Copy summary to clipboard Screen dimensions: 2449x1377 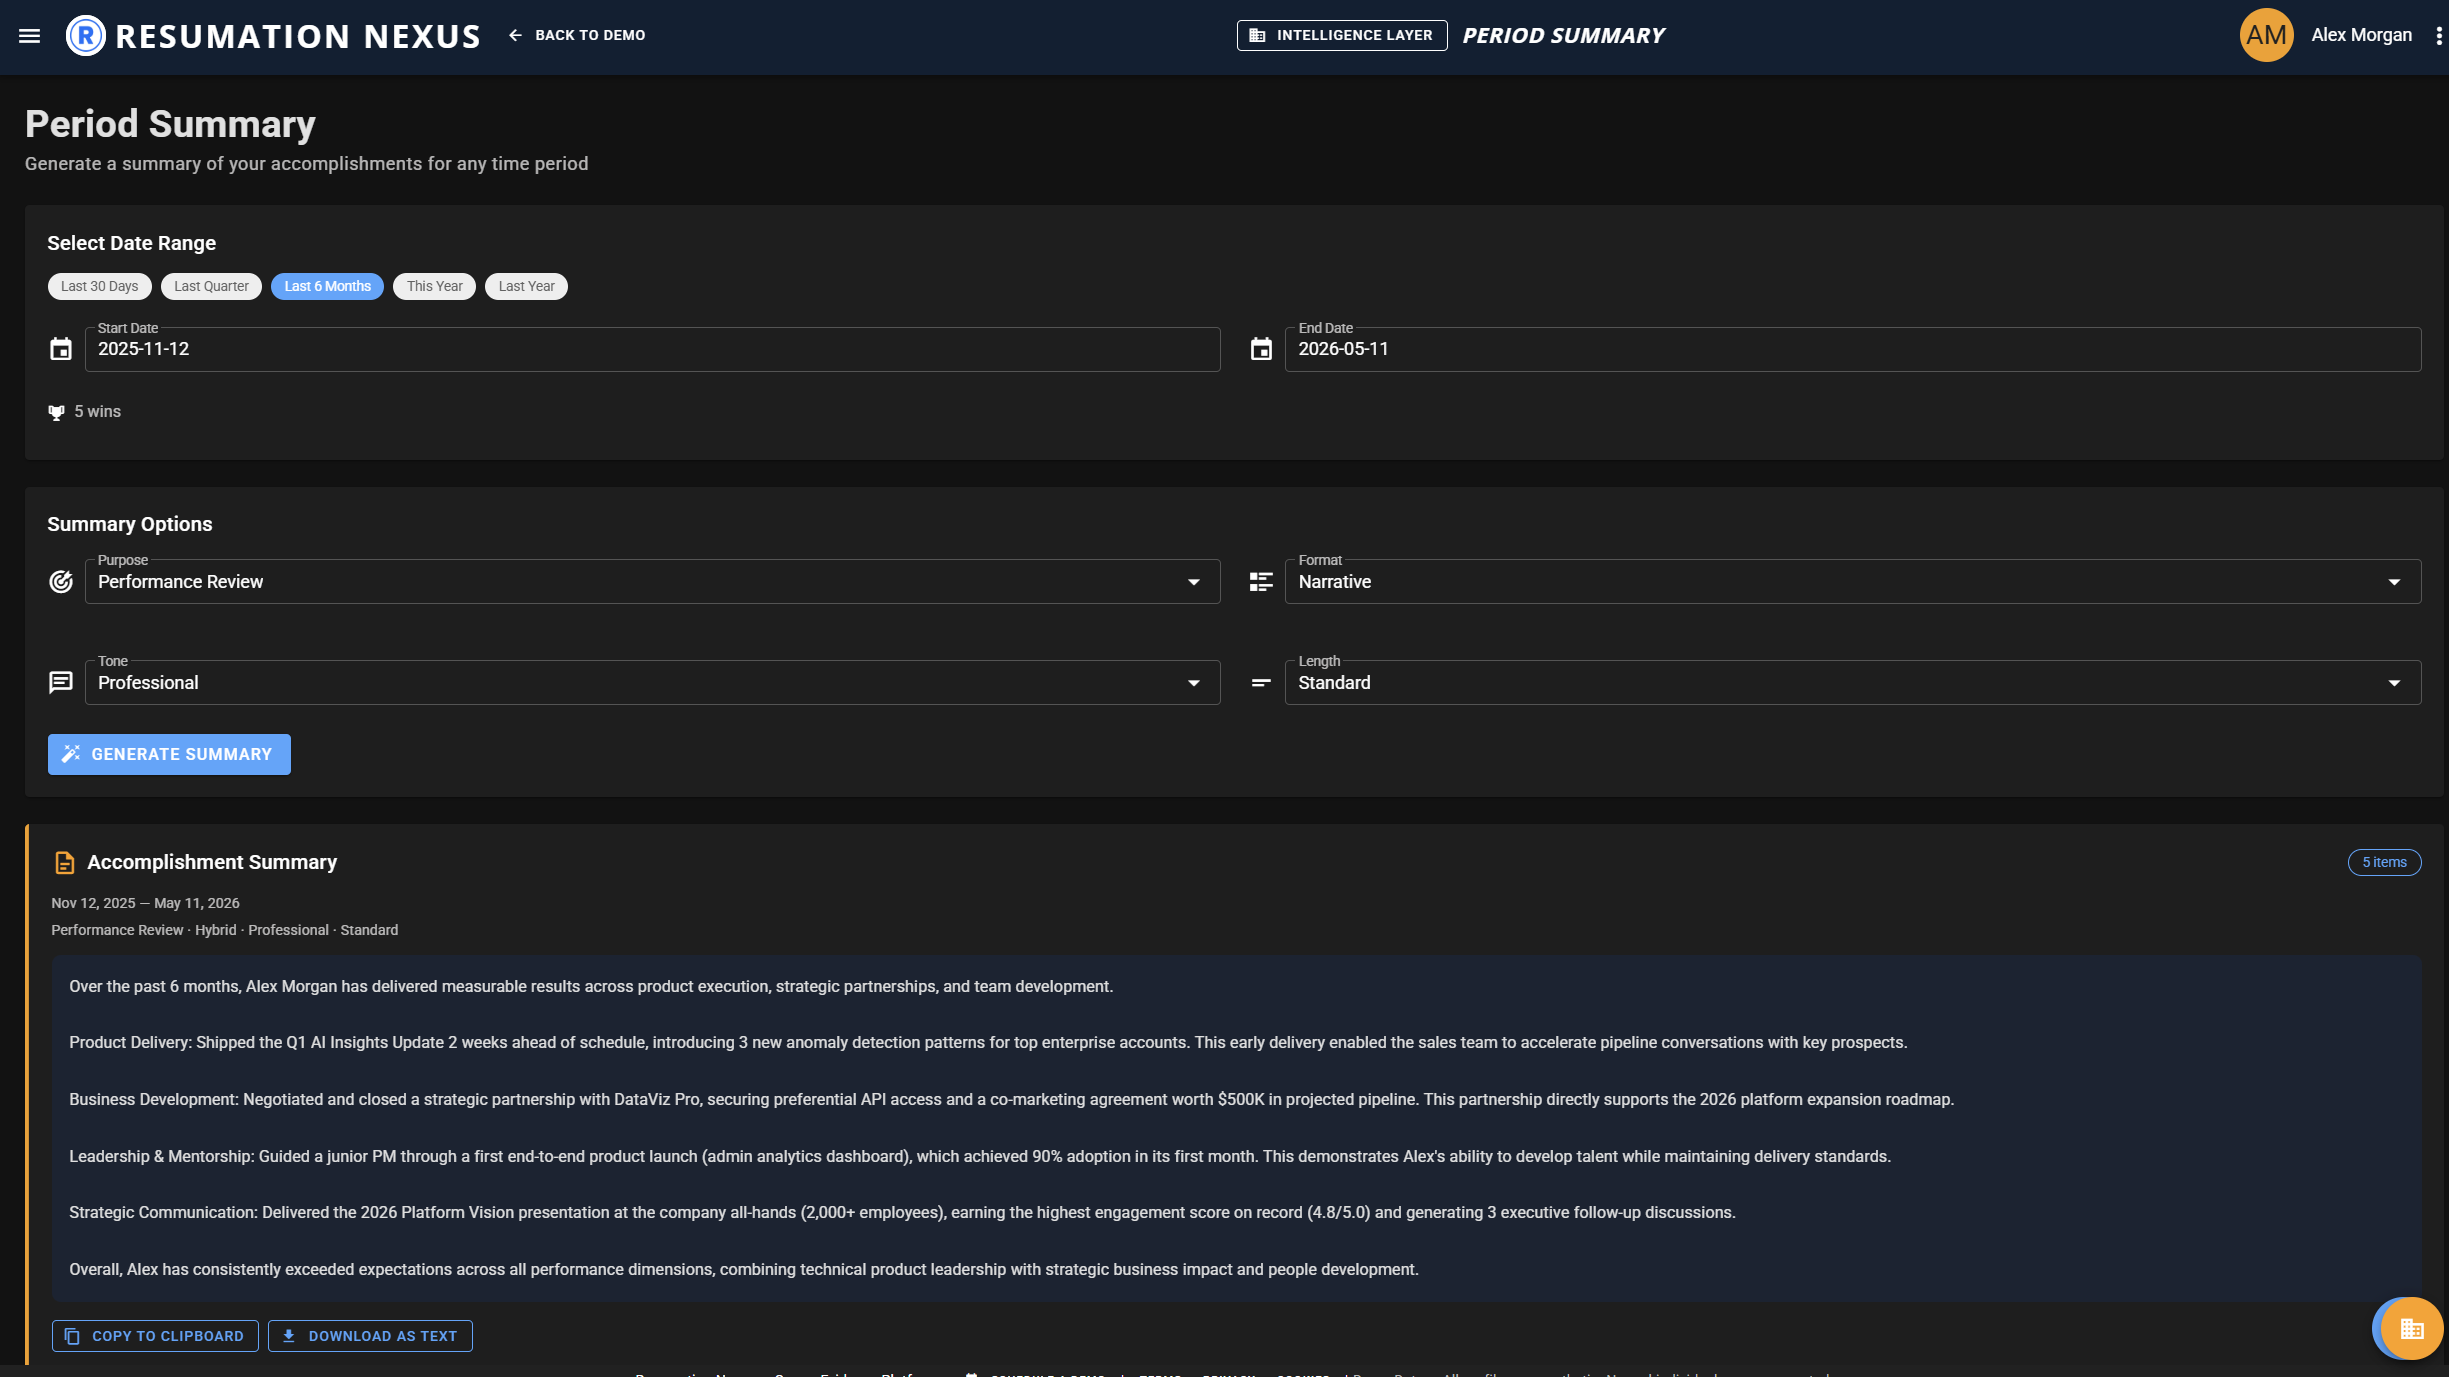click(x=155, y=1336)
